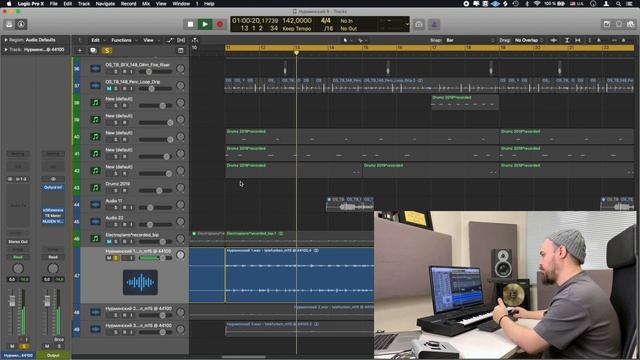Open the Track menu
The width and height of the screenshot is (640, 360).
(x=84, y=4)
